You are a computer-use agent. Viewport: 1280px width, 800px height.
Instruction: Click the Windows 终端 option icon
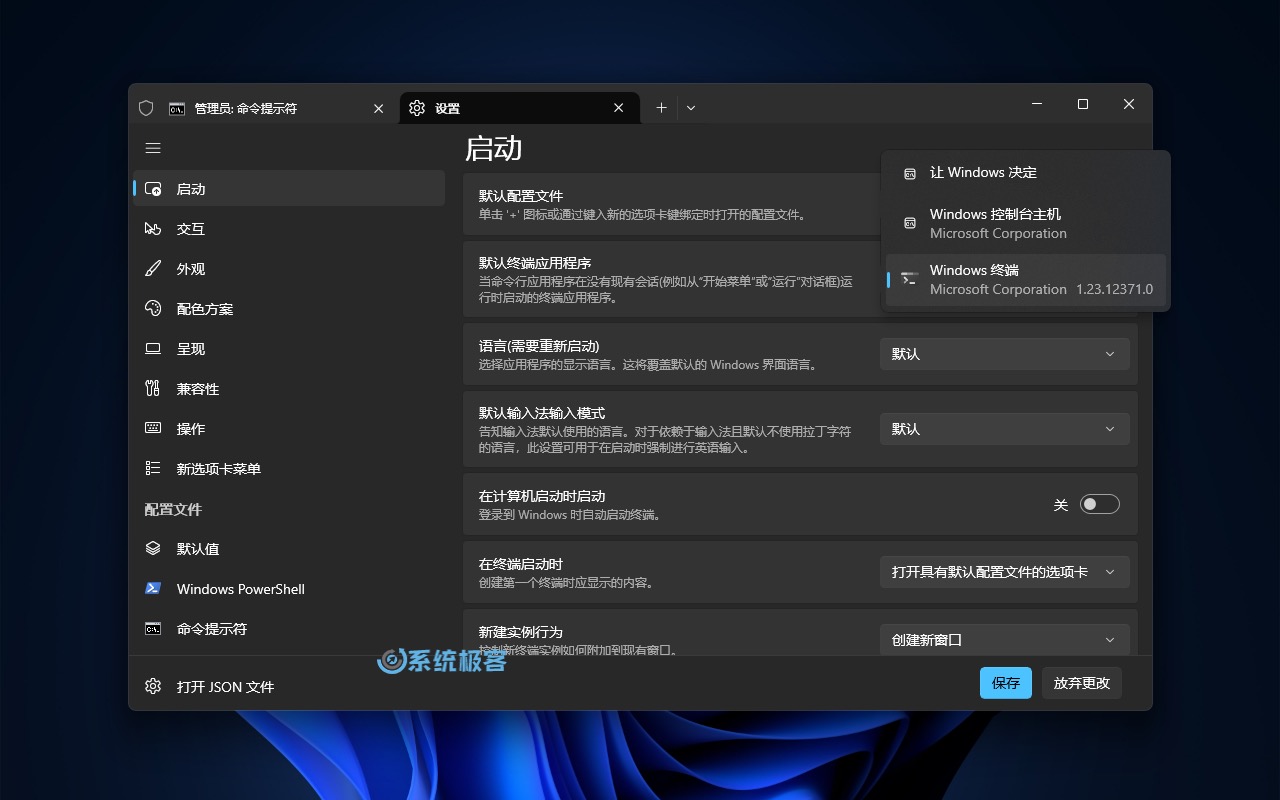[x=910, y=279]
